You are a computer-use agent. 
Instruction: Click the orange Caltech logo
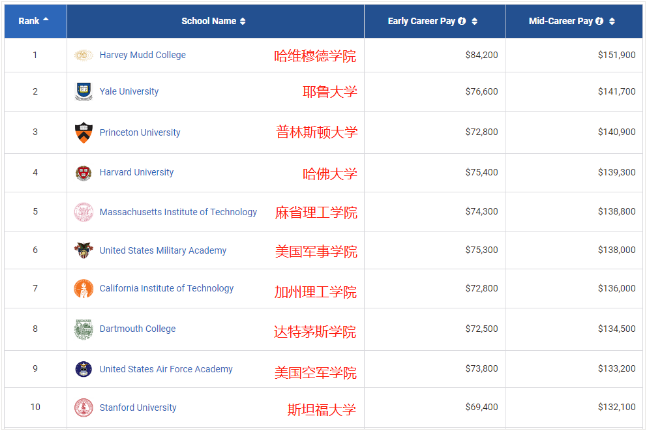[x=84, y=289]
